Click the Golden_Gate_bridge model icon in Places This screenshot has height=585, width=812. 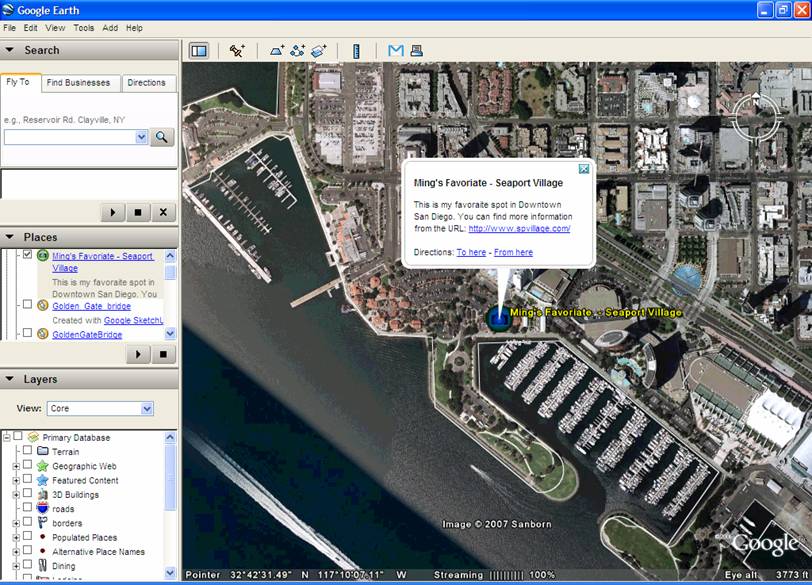click(43, 305)
